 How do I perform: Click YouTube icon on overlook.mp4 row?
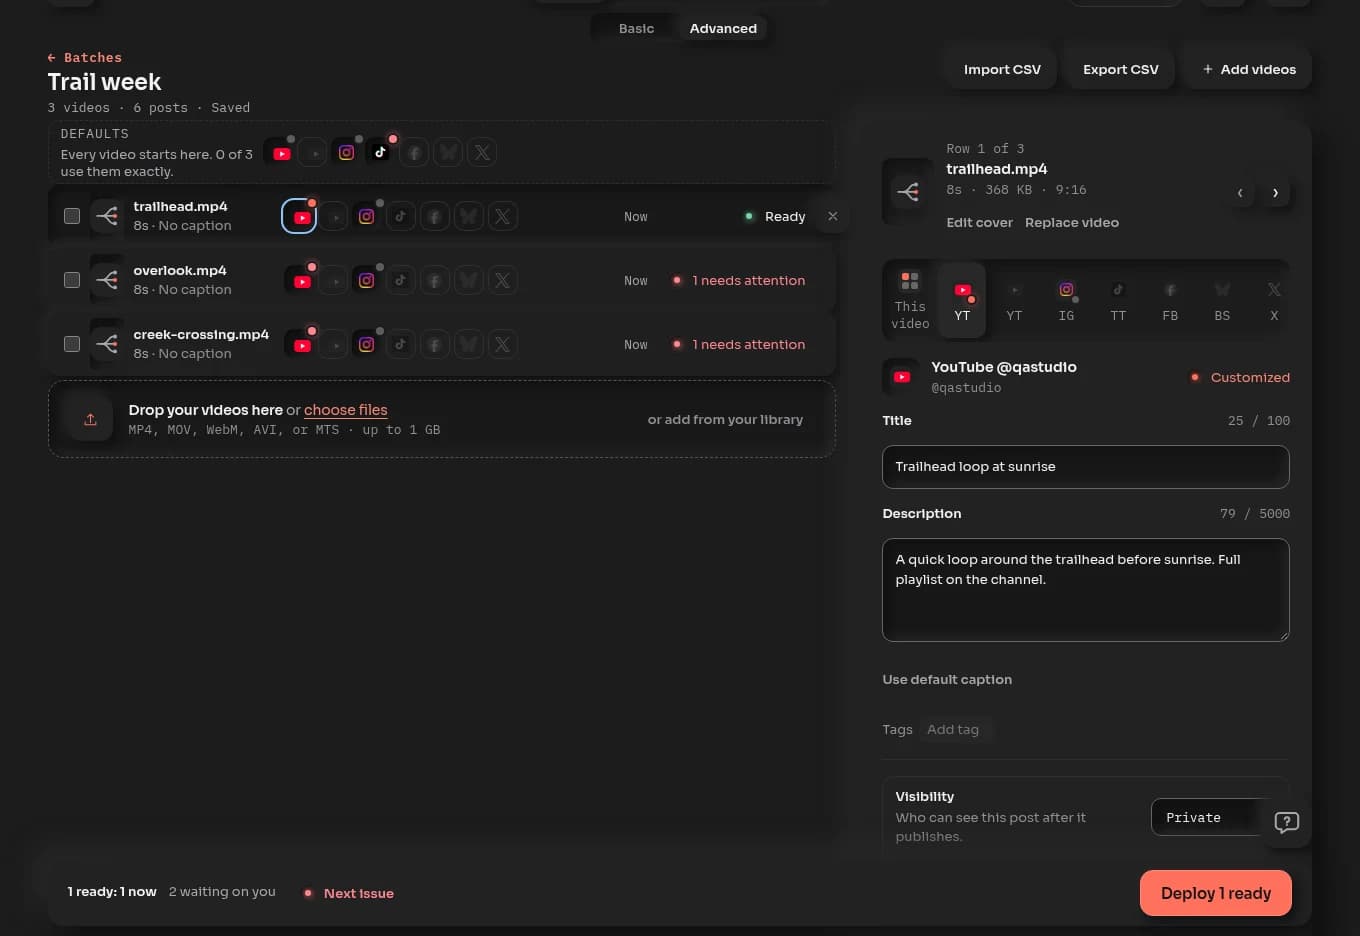pos(302,280)
